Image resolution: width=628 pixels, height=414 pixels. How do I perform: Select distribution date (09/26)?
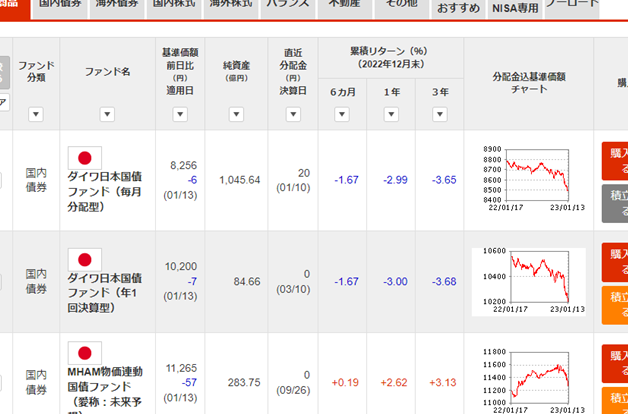pyautogui.click(x=293, y=390)
